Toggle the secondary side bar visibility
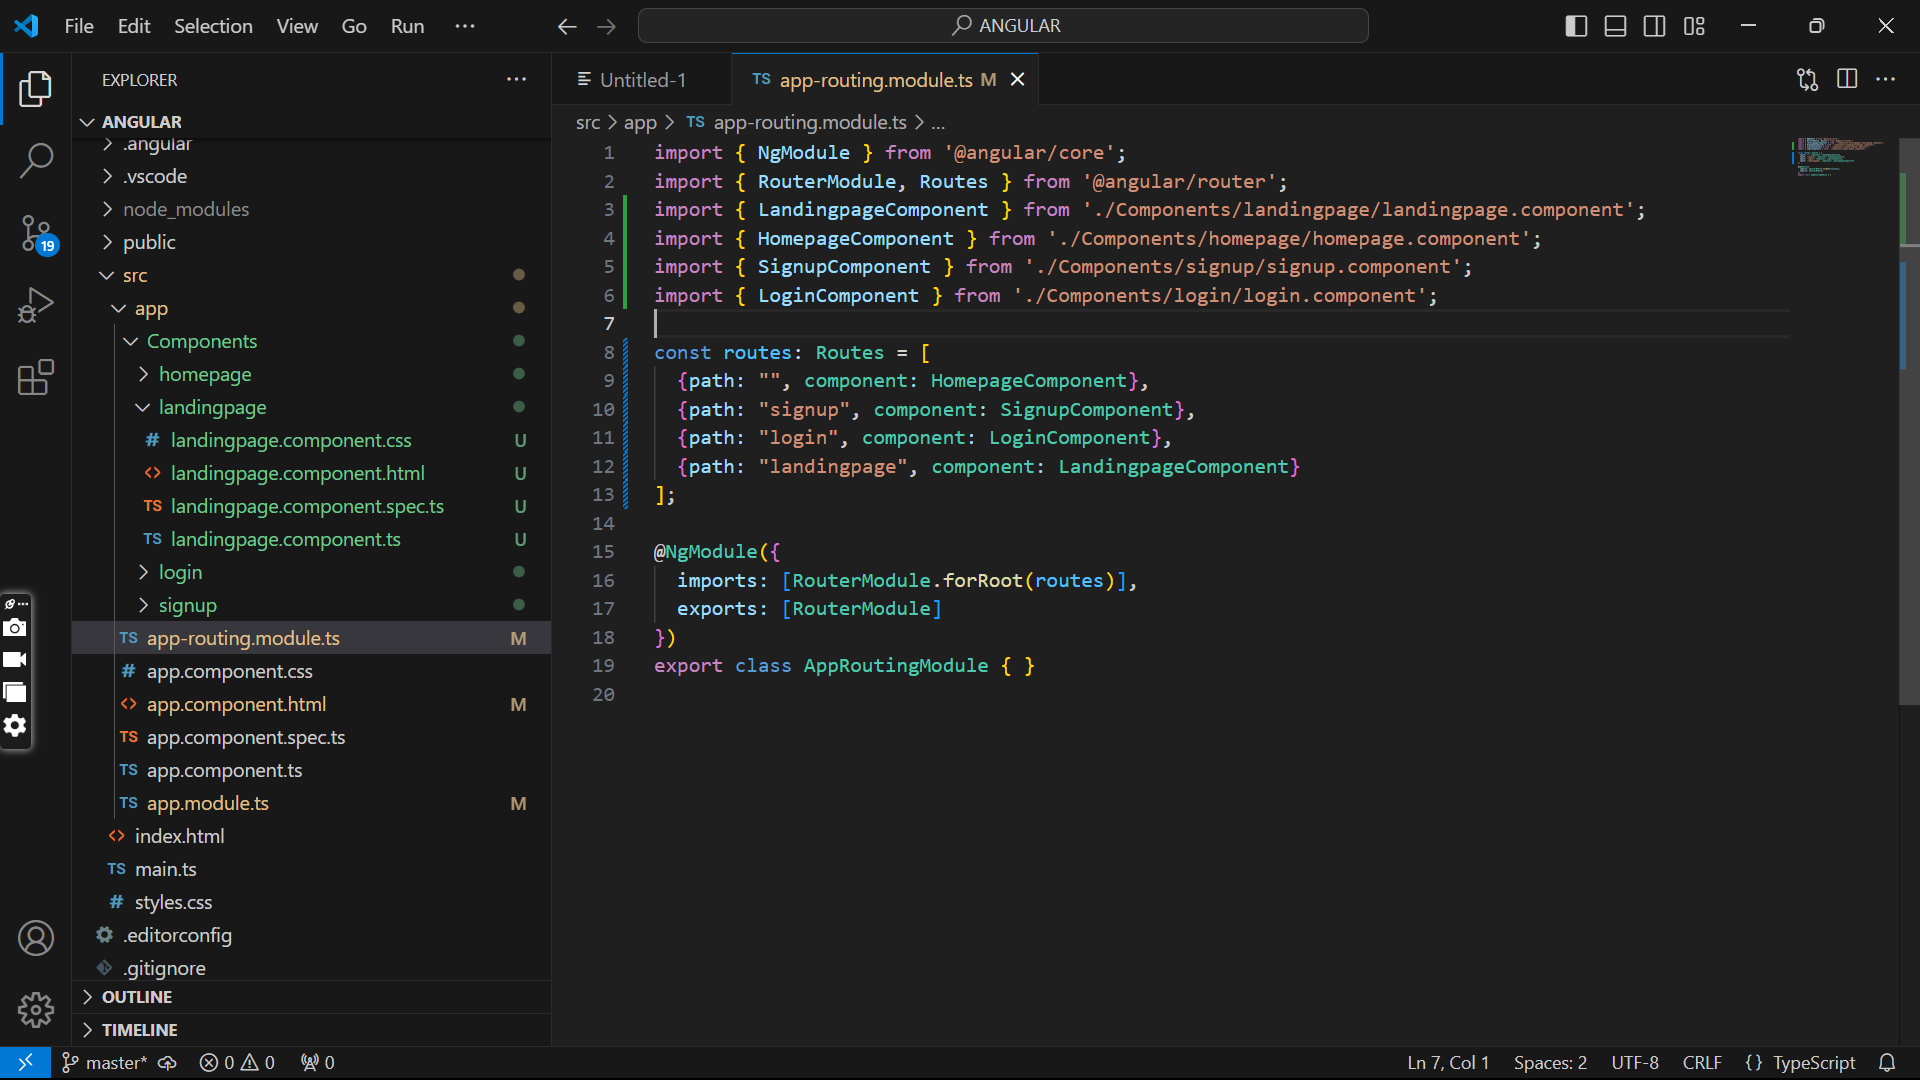Screen dimensions: 1920x1080 (x=1655, y=26)
